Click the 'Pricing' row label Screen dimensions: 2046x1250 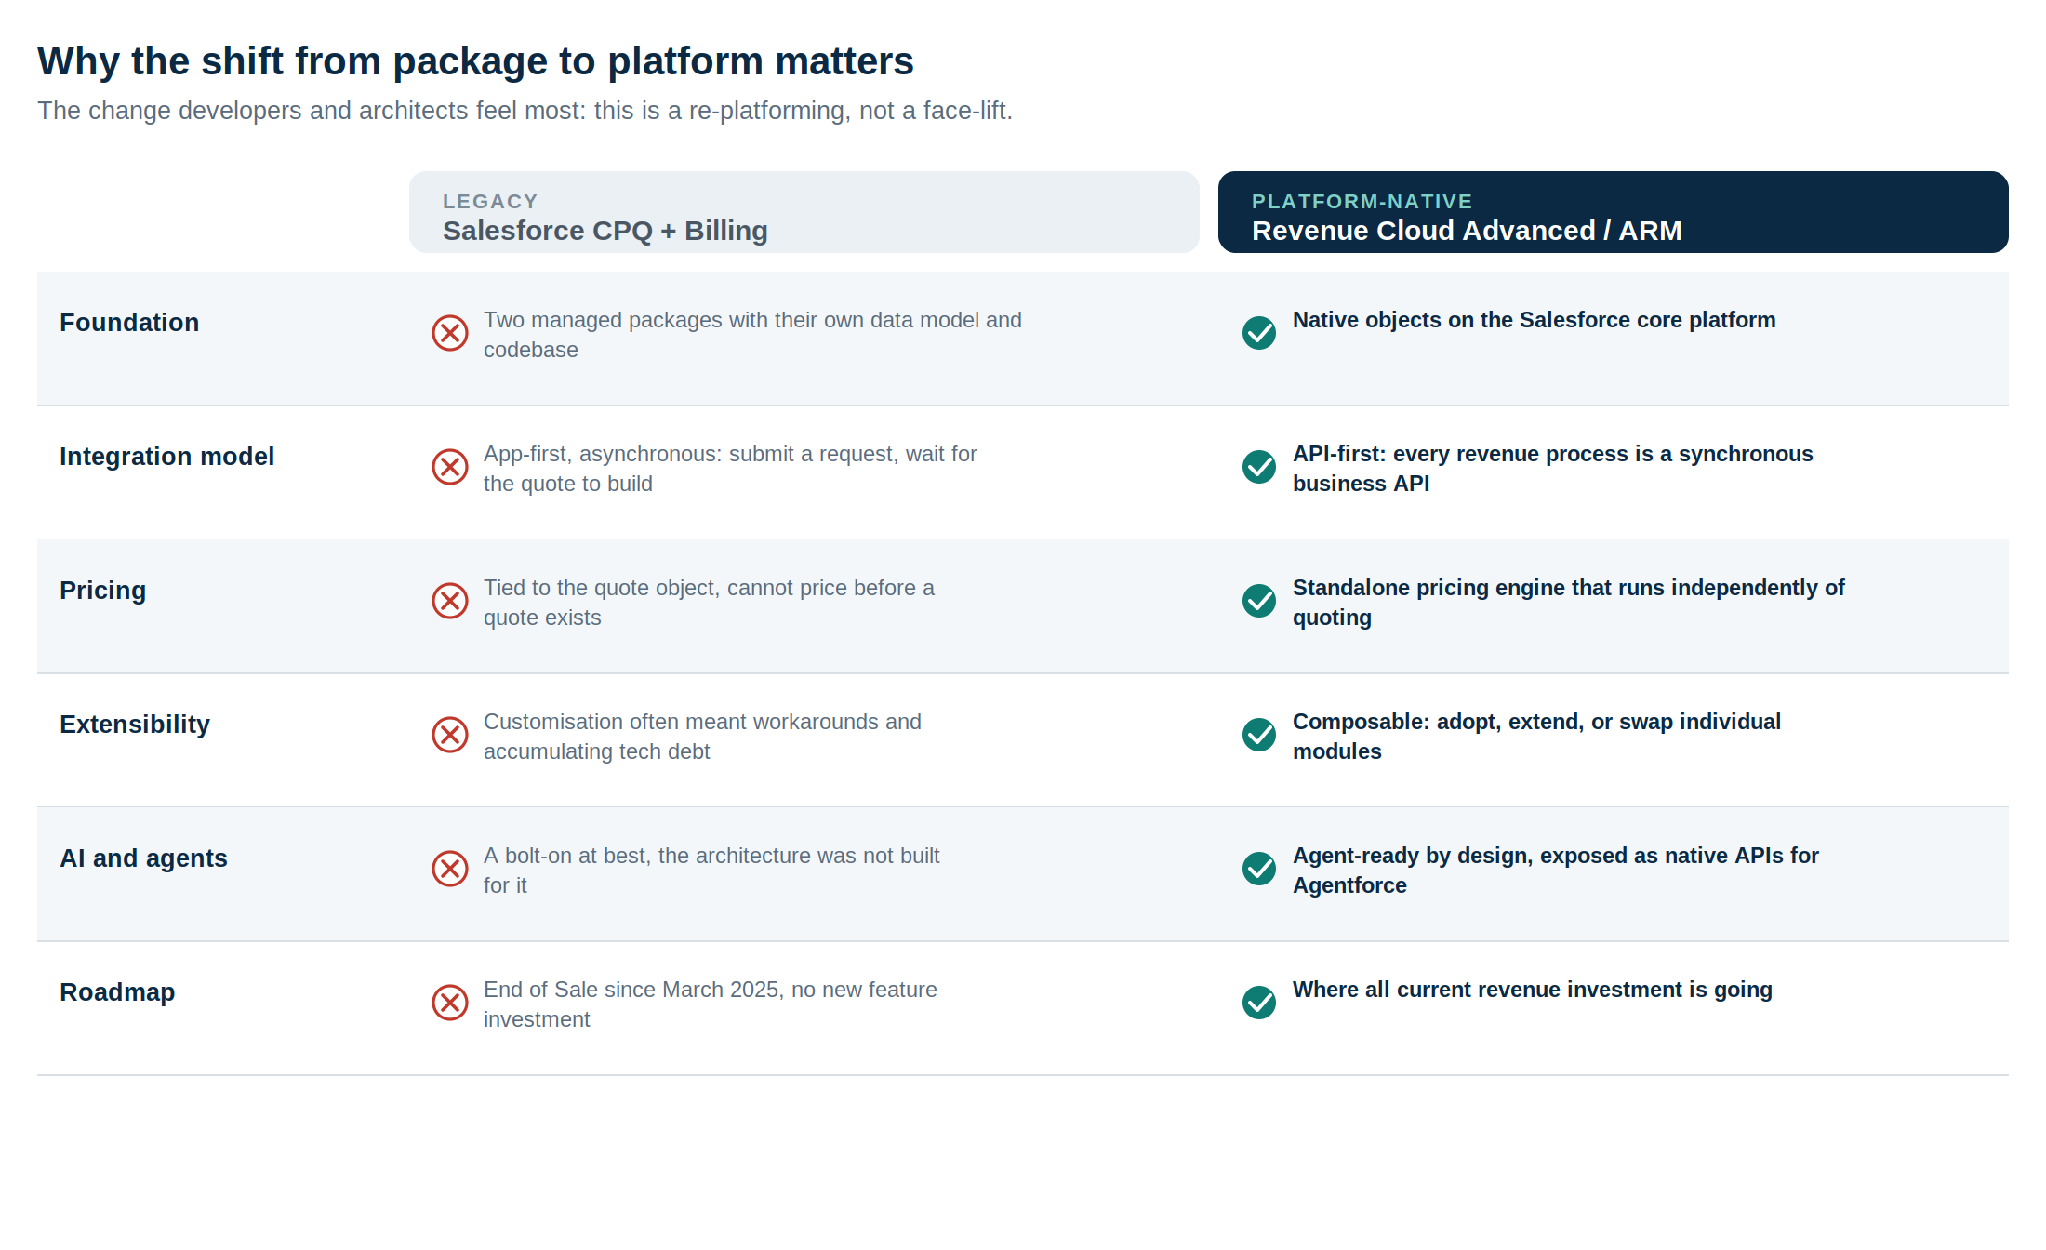(103, 591)
